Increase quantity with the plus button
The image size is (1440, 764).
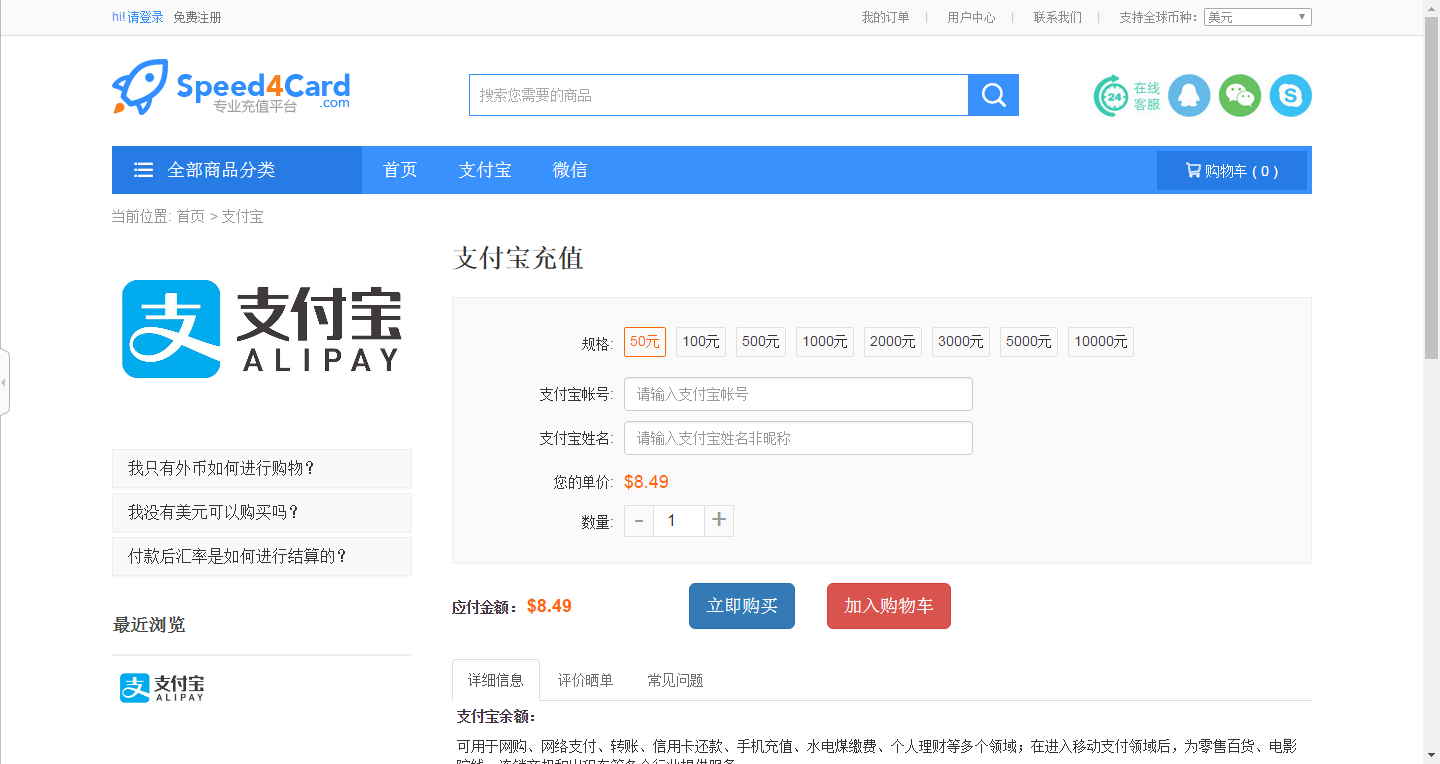point(719,521)
